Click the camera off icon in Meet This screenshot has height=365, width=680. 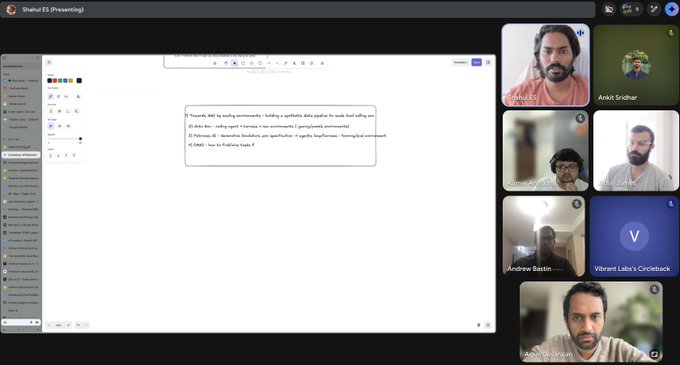click(x=609, y=9)
